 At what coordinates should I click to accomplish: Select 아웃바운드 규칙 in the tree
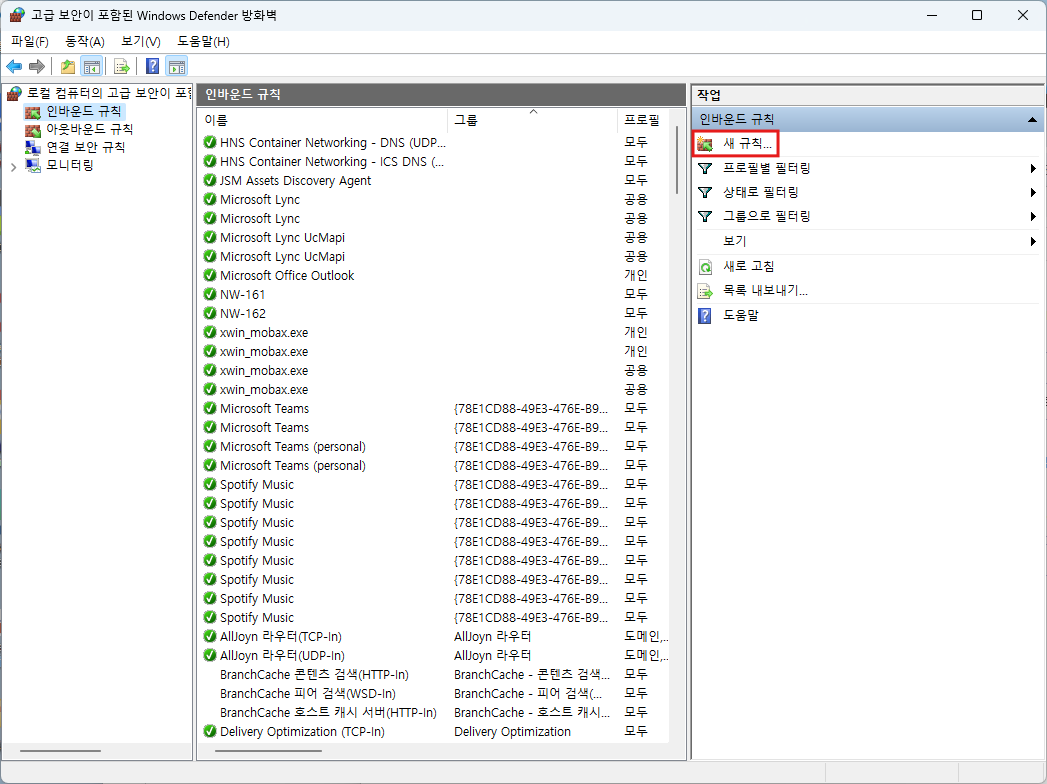click(89, 129)
